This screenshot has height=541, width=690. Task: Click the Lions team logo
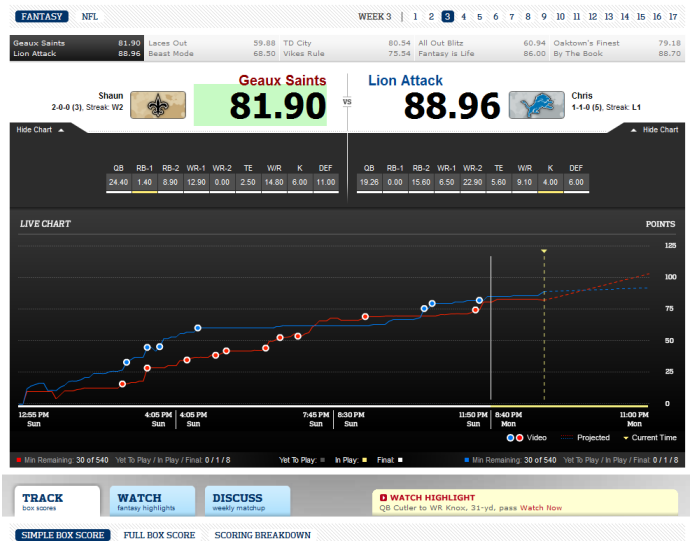pos(536,105)
